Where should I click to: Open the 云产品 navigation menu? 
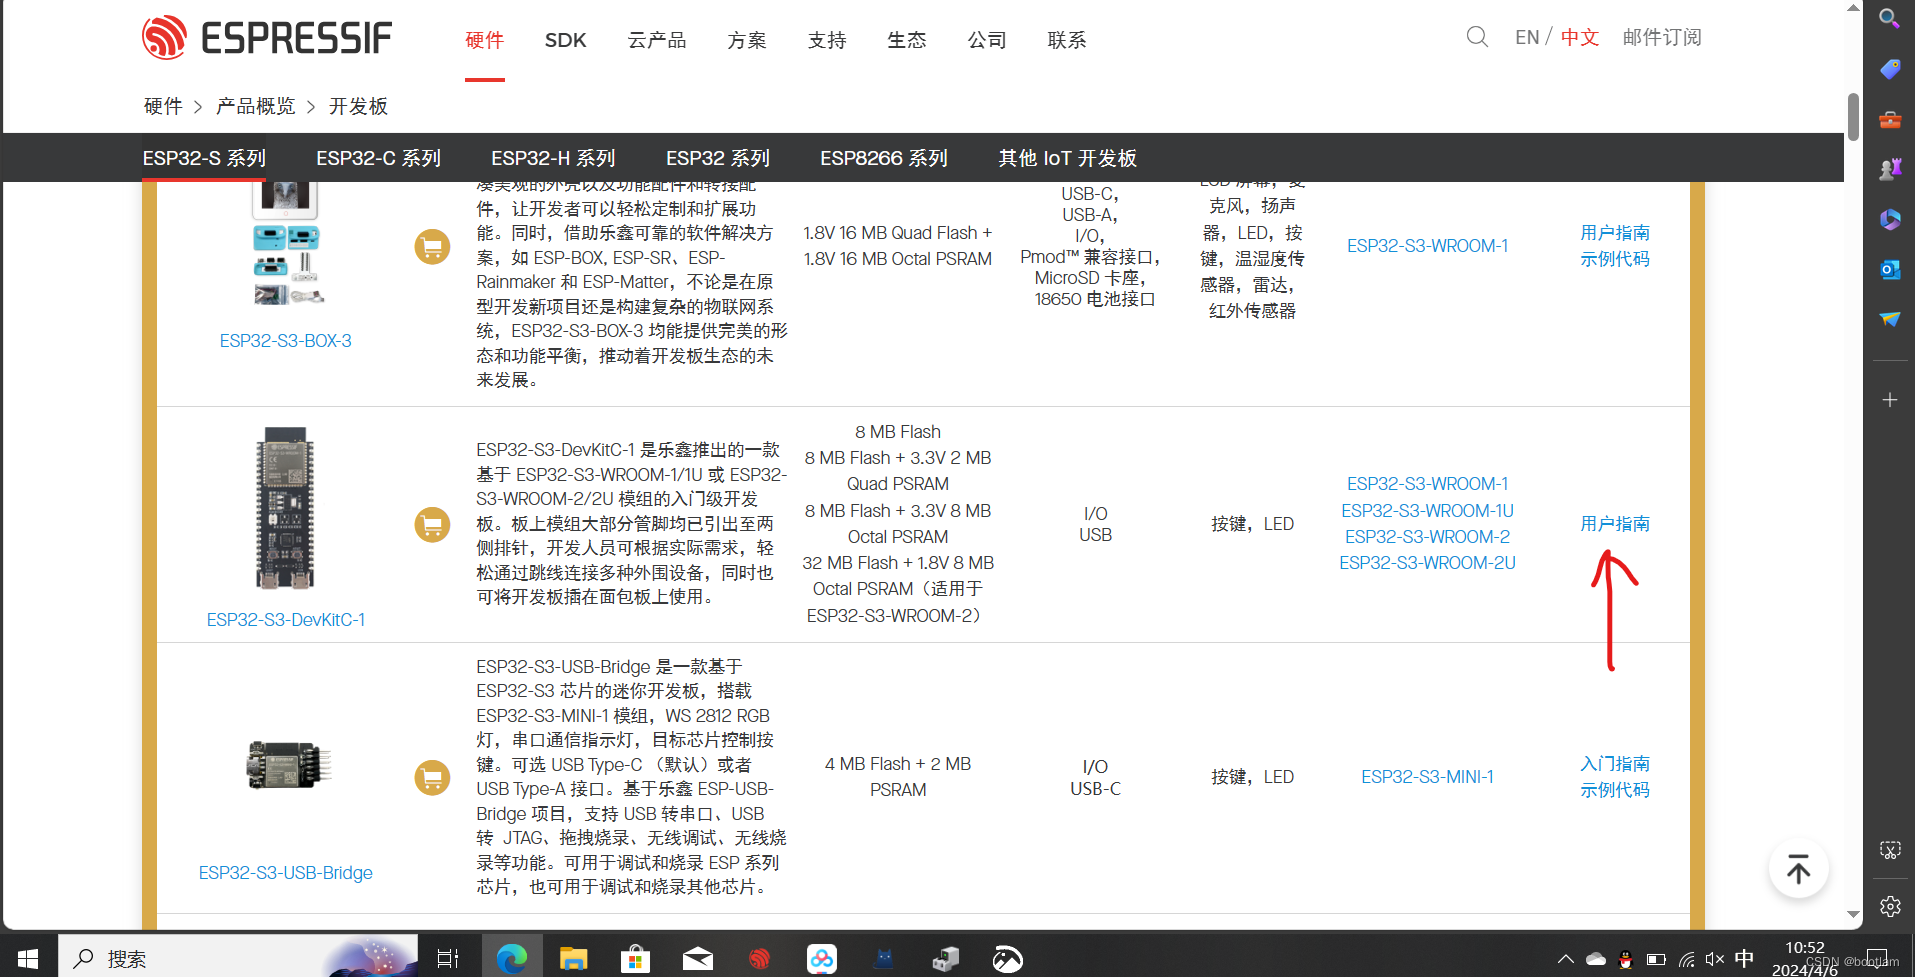(657, 40)
